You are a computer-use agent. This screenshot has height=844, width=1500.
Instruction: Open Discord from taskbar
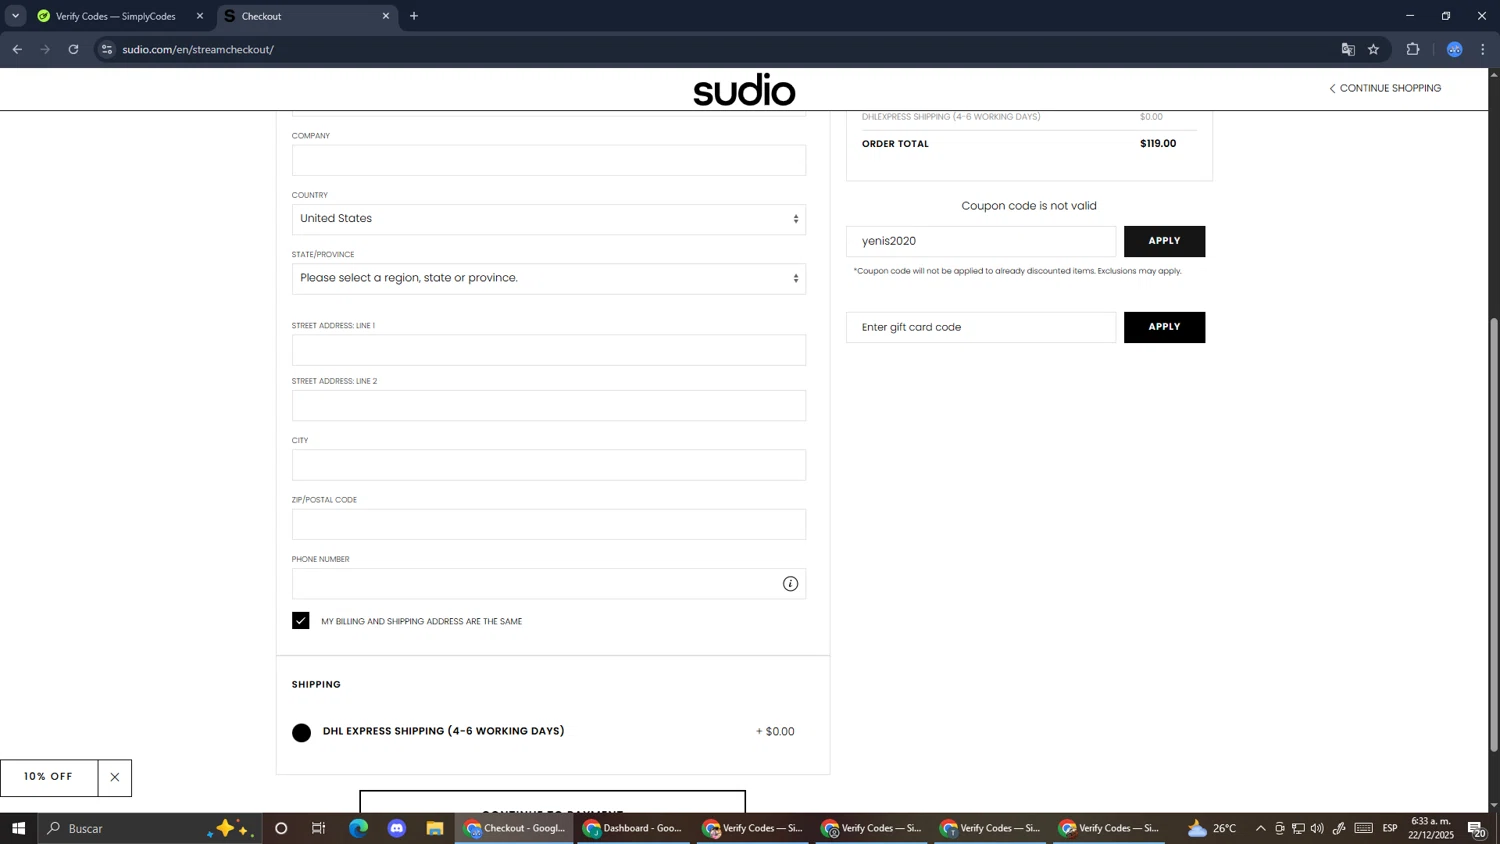[397, 828]
